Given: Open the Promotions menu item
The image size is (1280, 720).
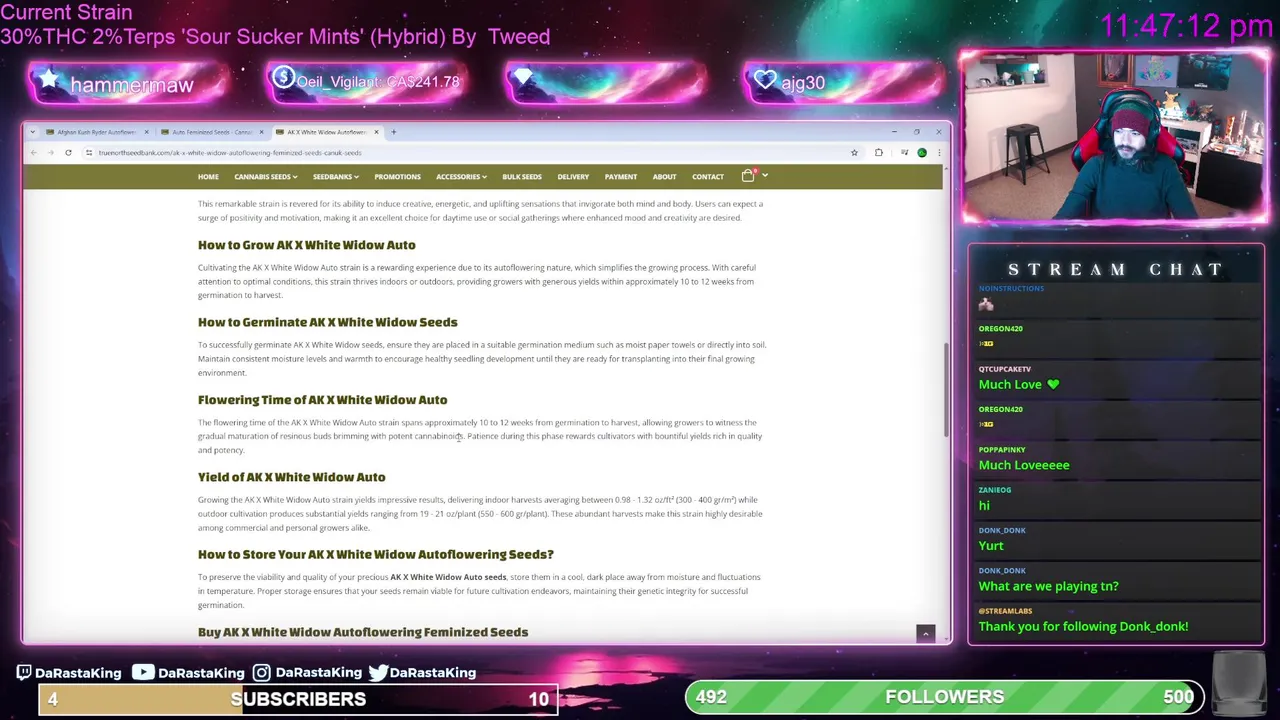Looking at the screenshot, I should click(397, 177).
